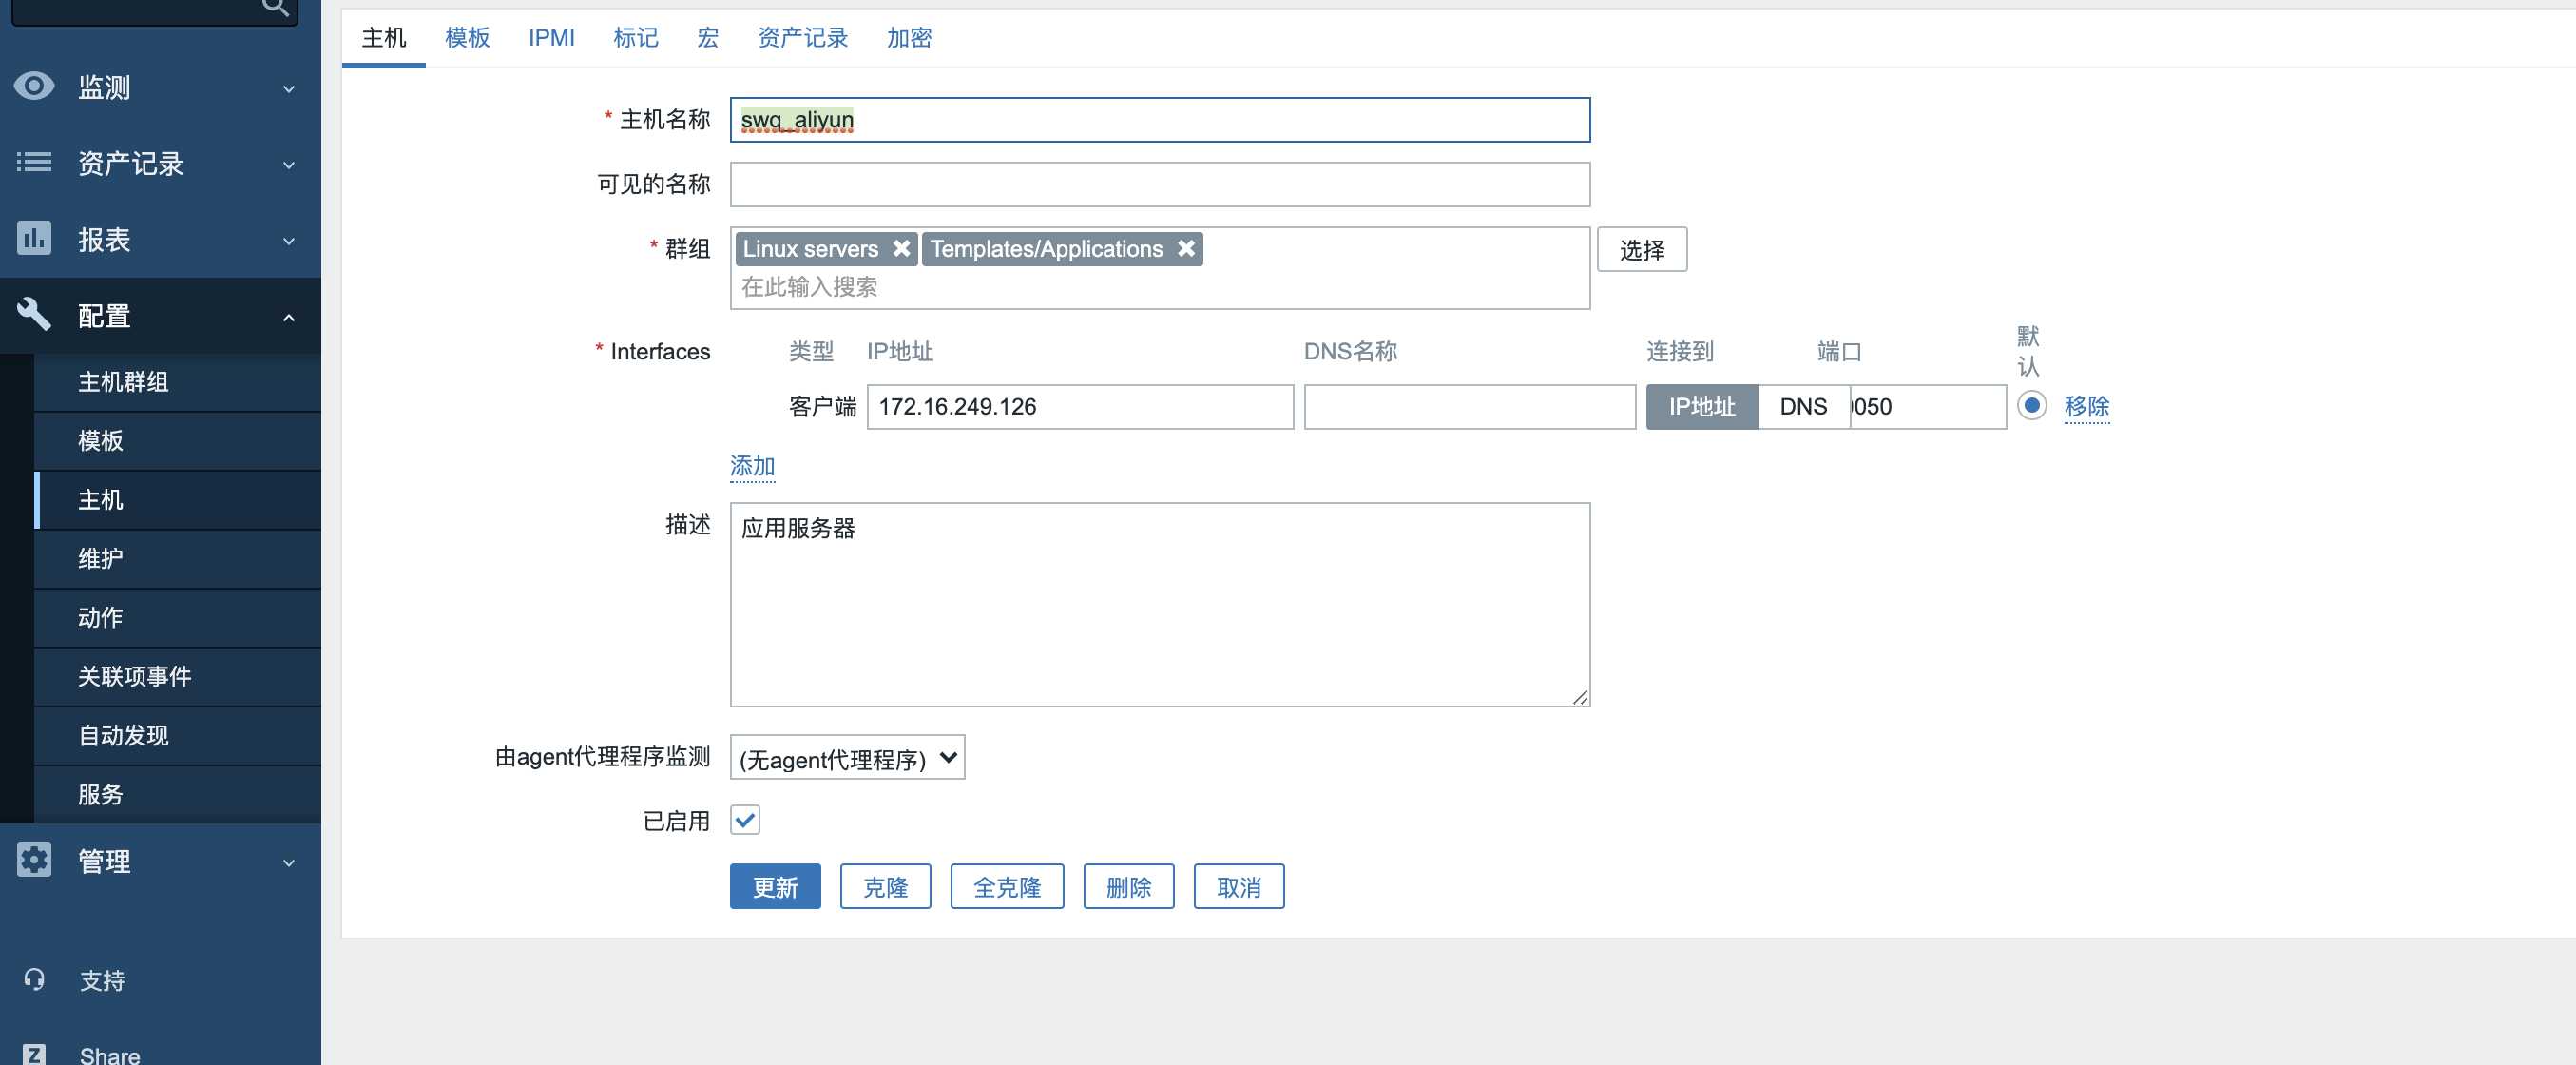Click the Reports bar chart icon

click(34, 238)
